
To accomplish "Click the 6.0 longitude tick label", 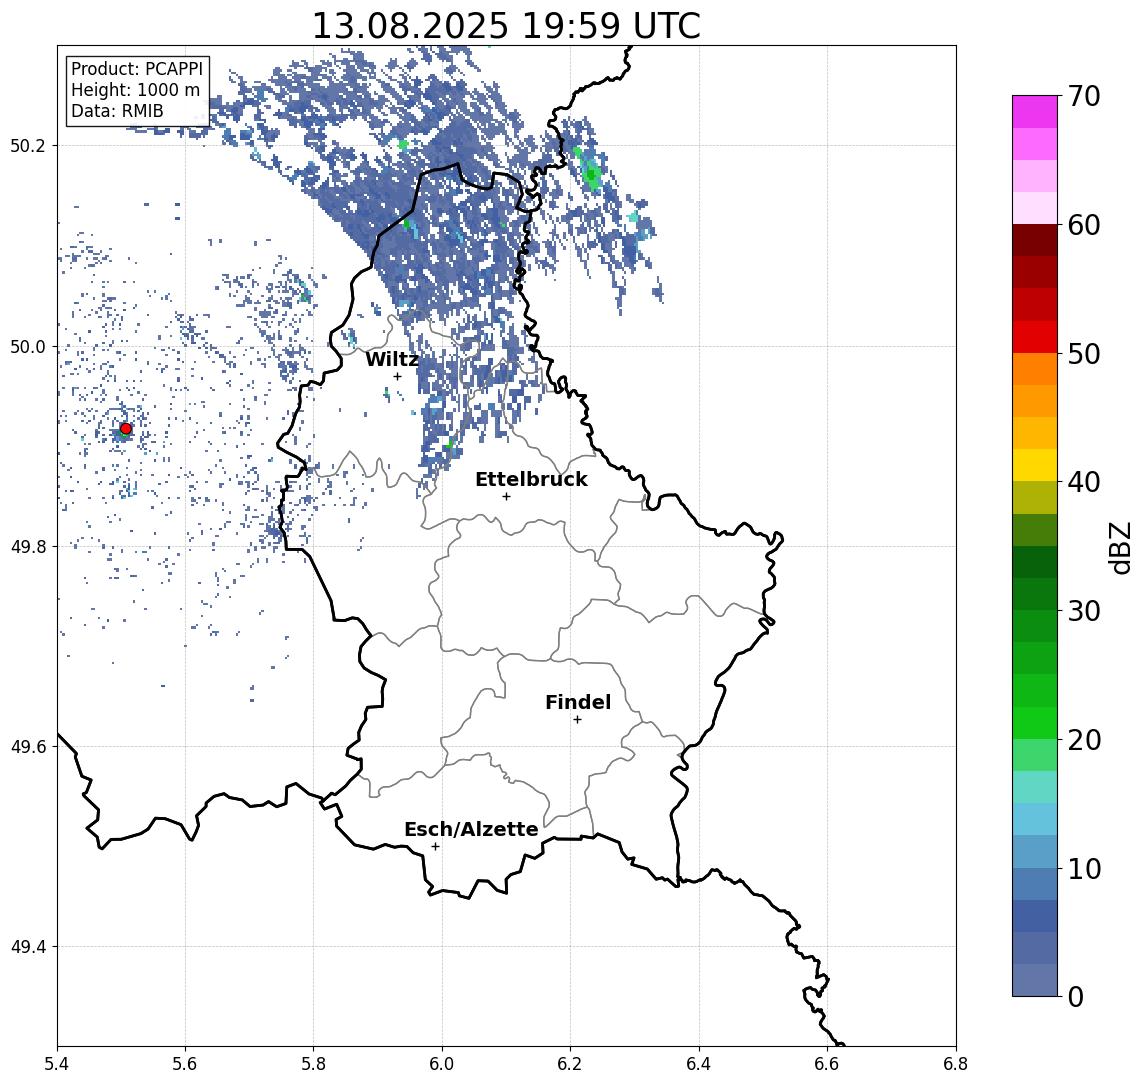I will (x=442, y=1064).
